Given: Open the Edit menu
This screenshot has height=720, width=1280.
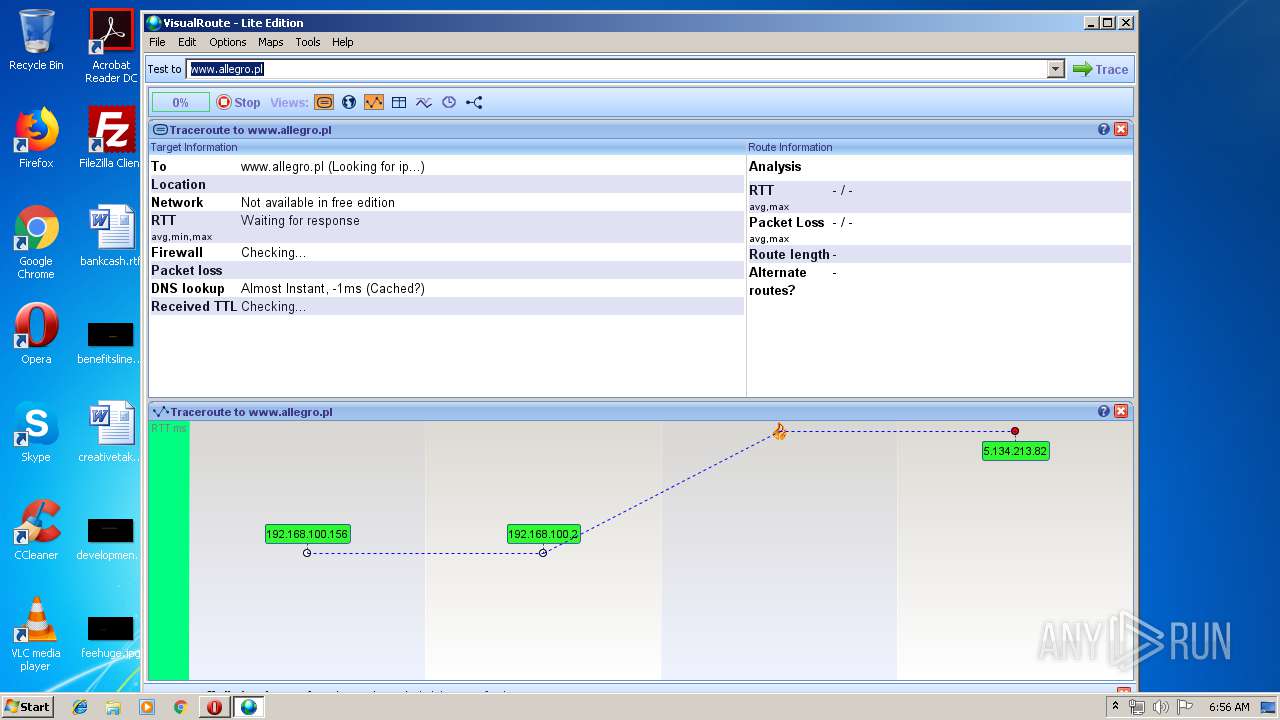Looking at the screenshot, I should click(x=187, y=42).
